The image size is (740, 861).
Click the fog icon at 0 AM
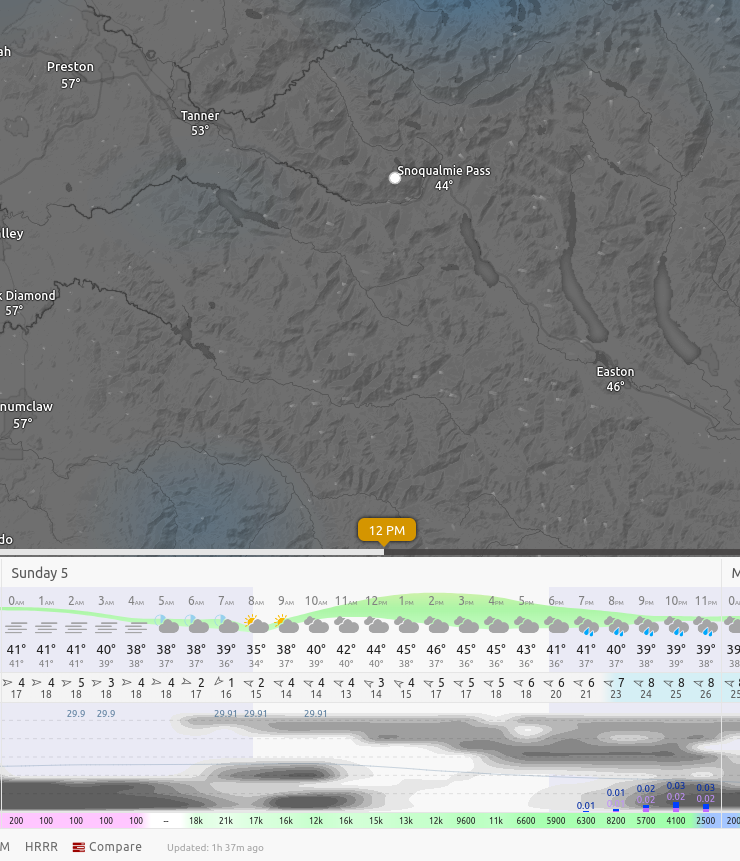tap(16, 627)
